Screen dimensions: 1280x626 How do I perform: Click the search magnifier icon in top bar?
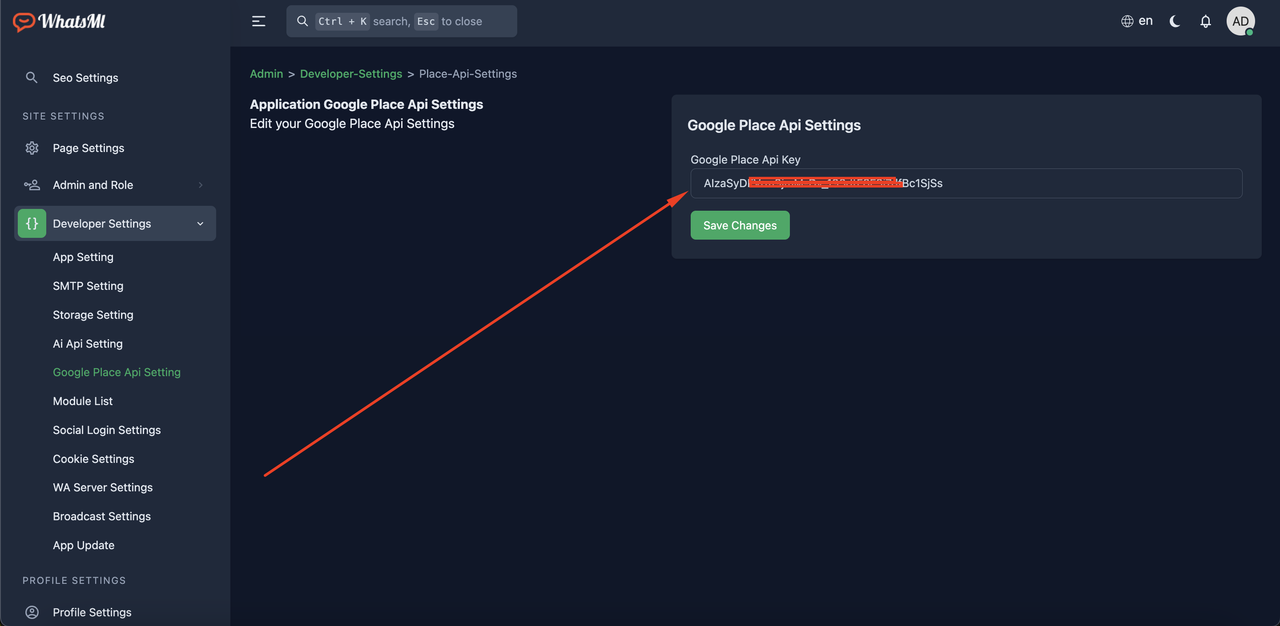click(x=303, y=21)
